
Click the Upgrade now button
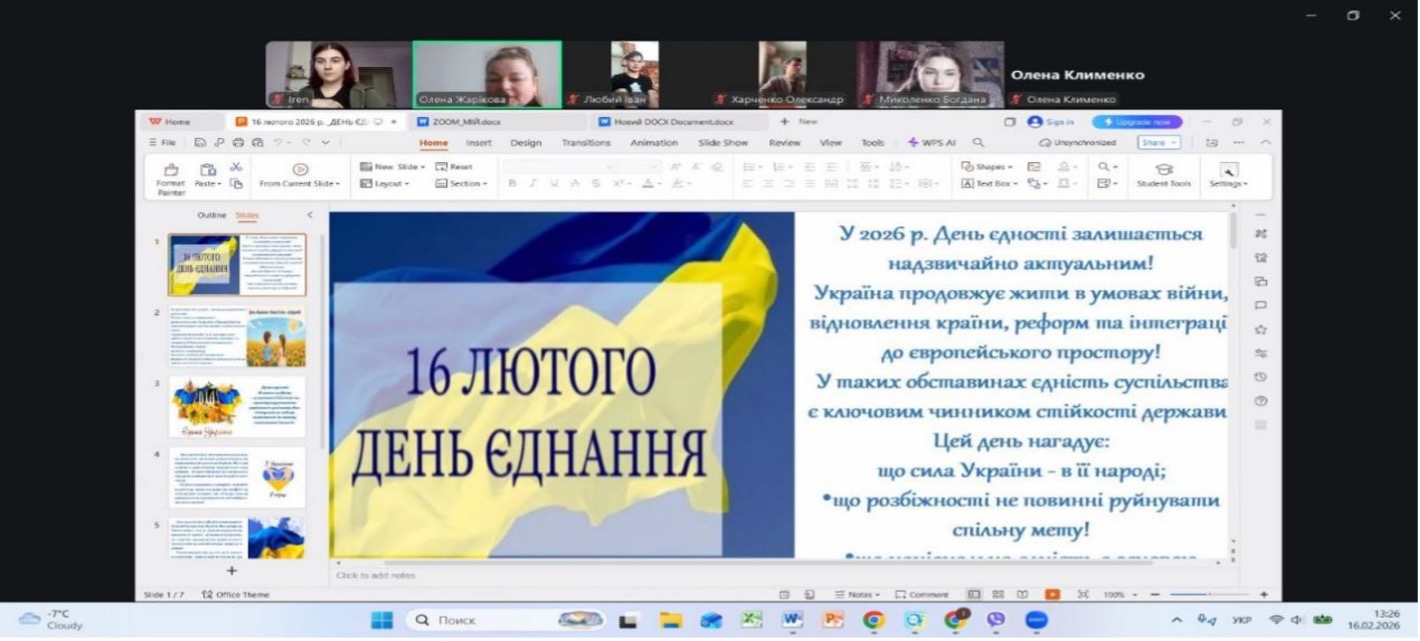[x=1137, y=122]
